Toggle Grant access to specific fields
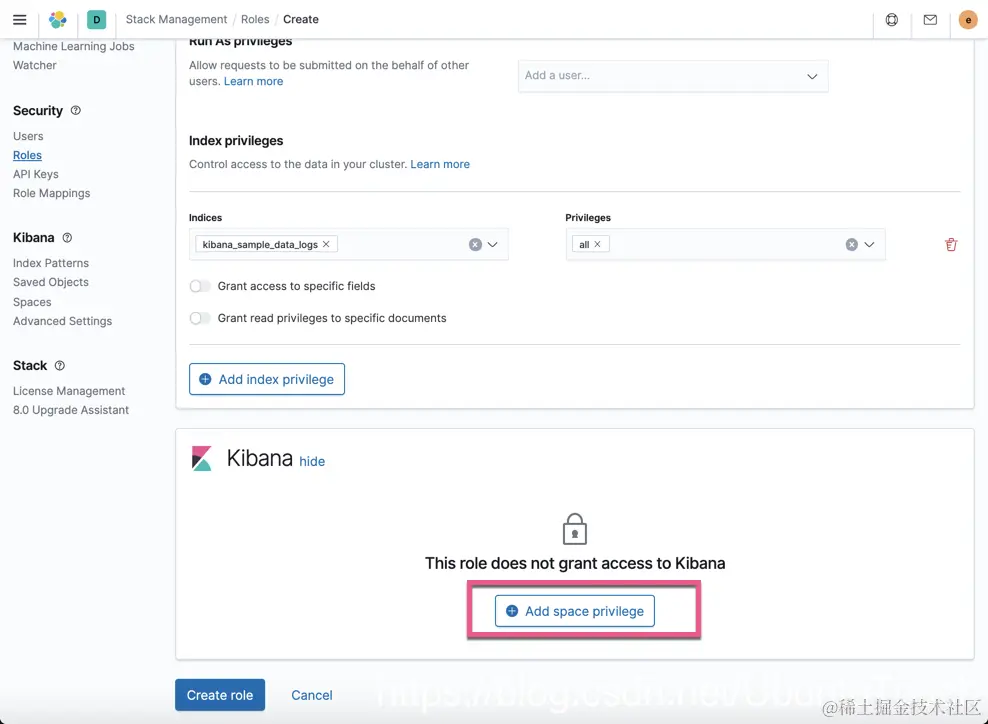The height and width of the screenshot is (724, 988). 200,286
